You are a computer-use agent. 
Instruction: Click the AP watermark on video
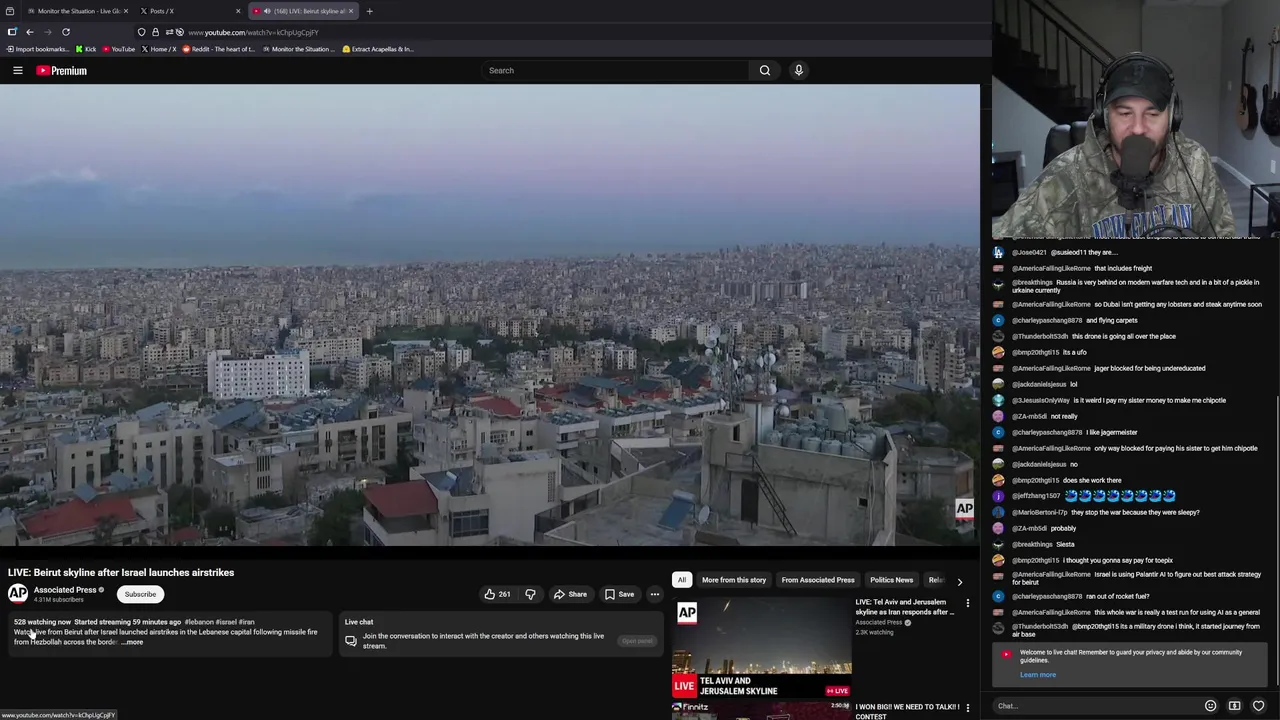coord(964,509)
